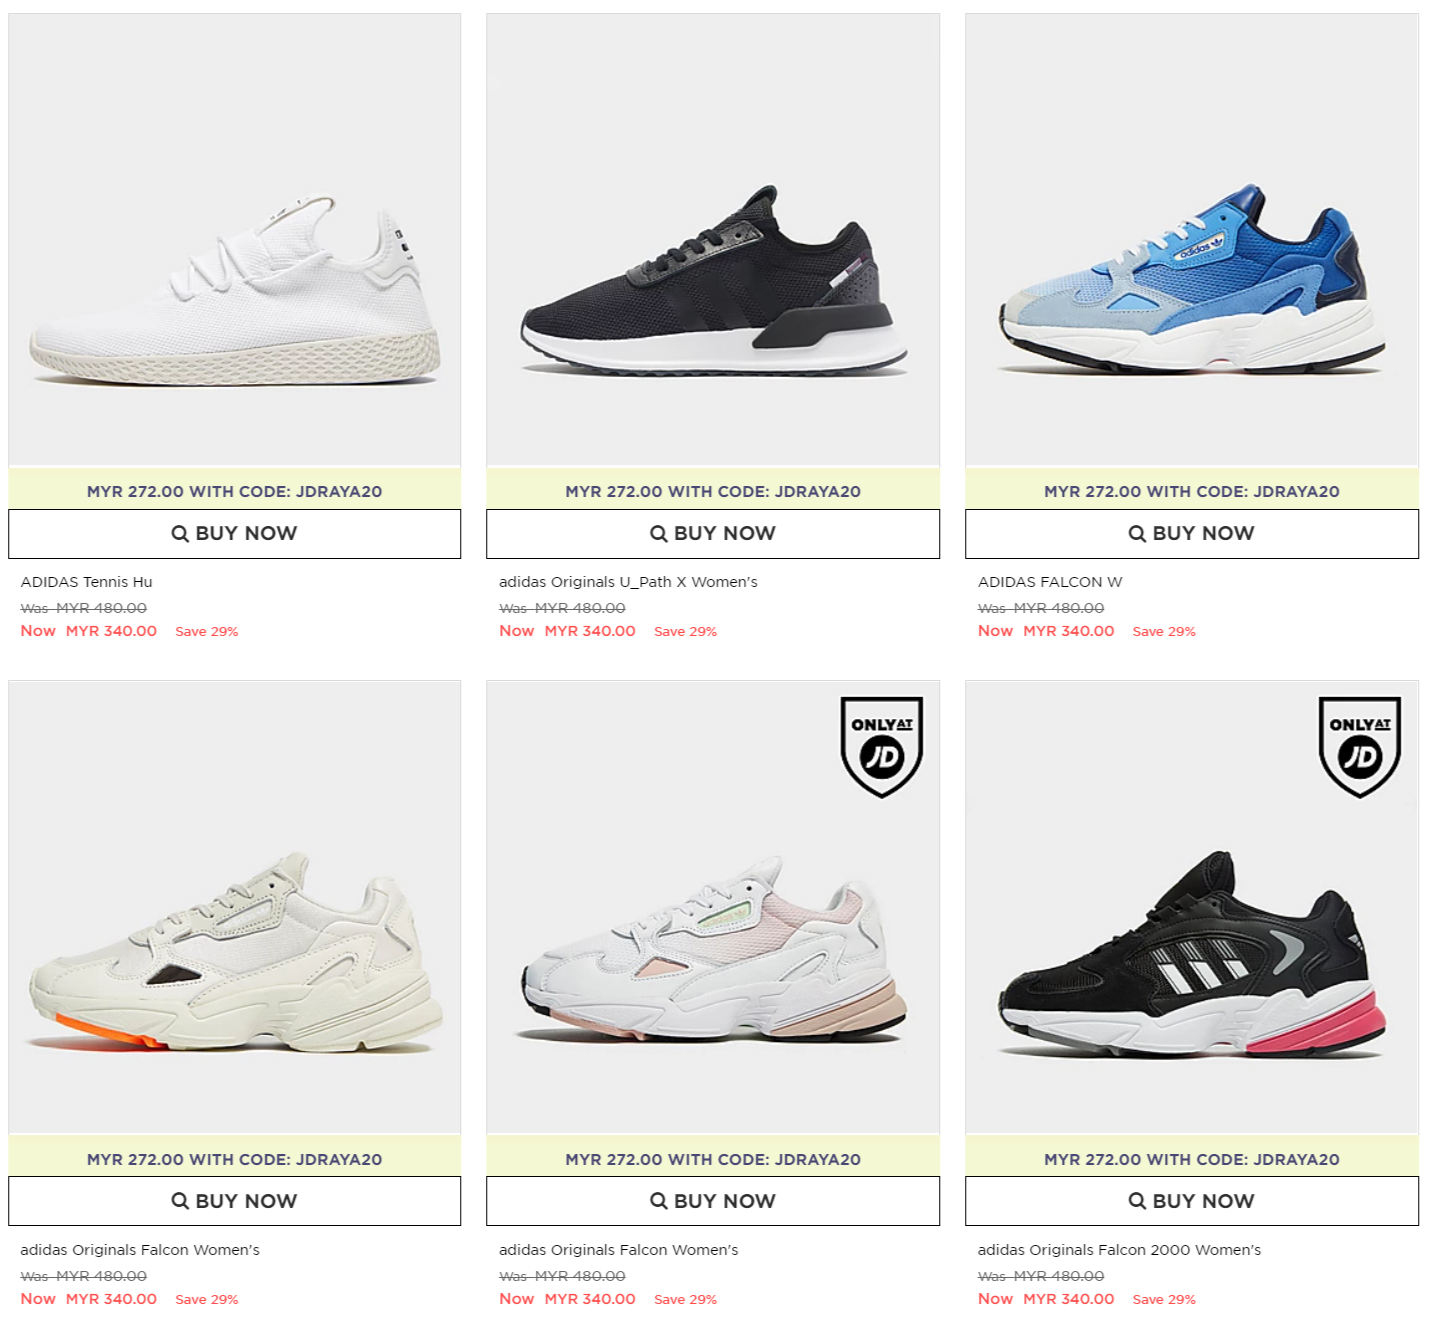Viewport: 1431px width, 1325px height.
Task: Open adidas Originals U_Path X Women's title link
Action: click(x=628, y=582)
